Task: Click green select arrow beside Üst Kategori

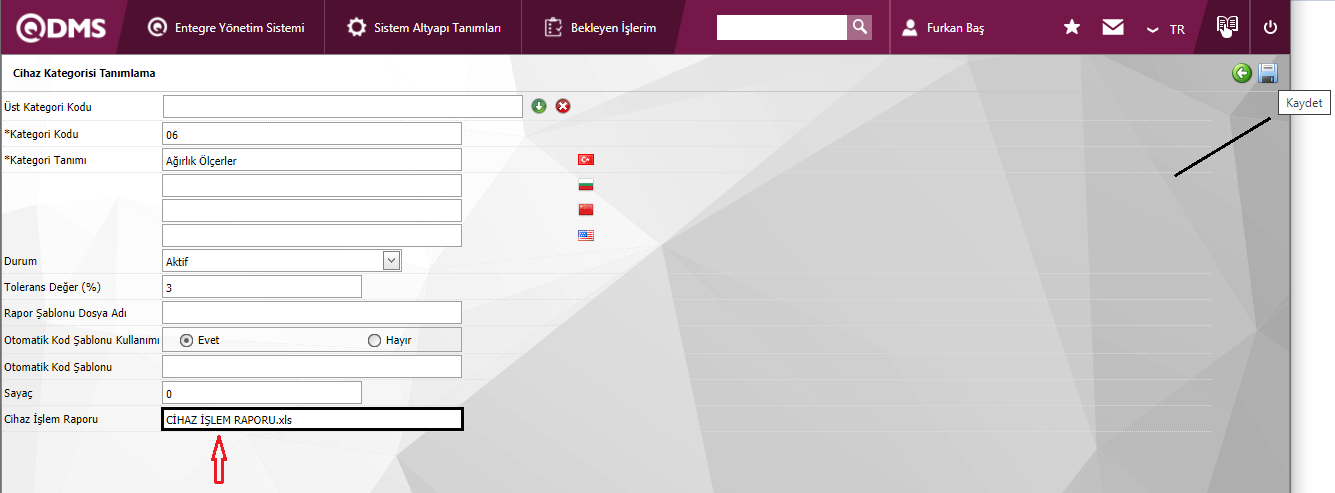Action: (x=539, y=106)
